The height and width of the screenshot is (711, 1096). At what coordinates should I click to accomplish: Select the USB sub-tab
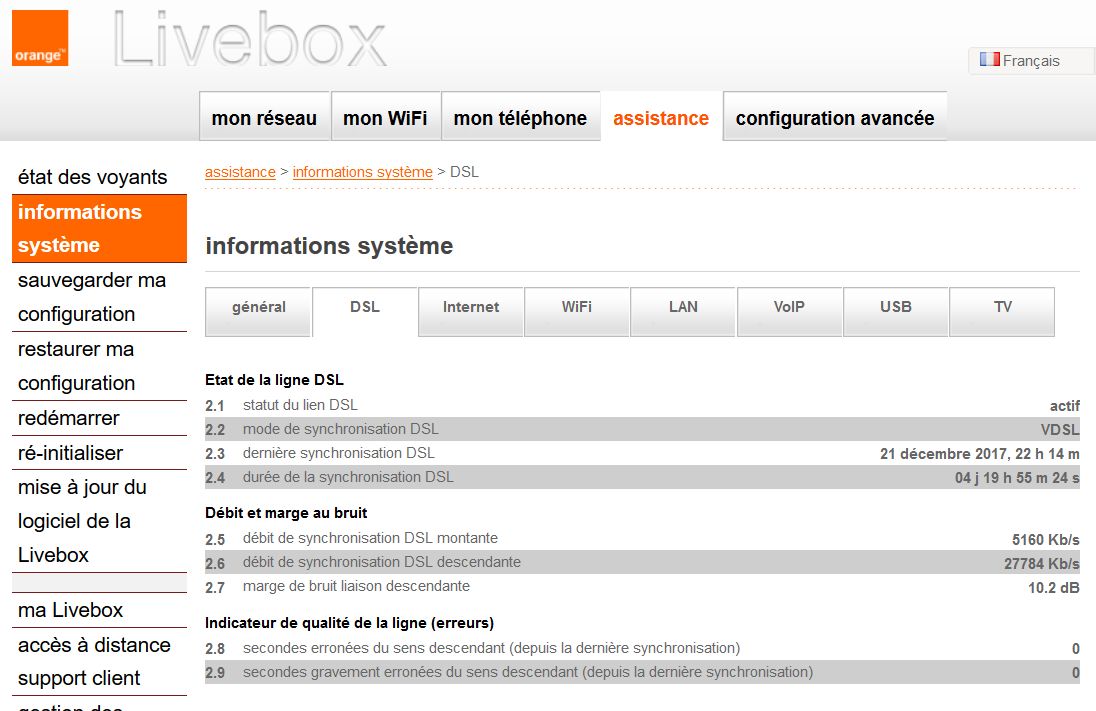pos(895,308)
